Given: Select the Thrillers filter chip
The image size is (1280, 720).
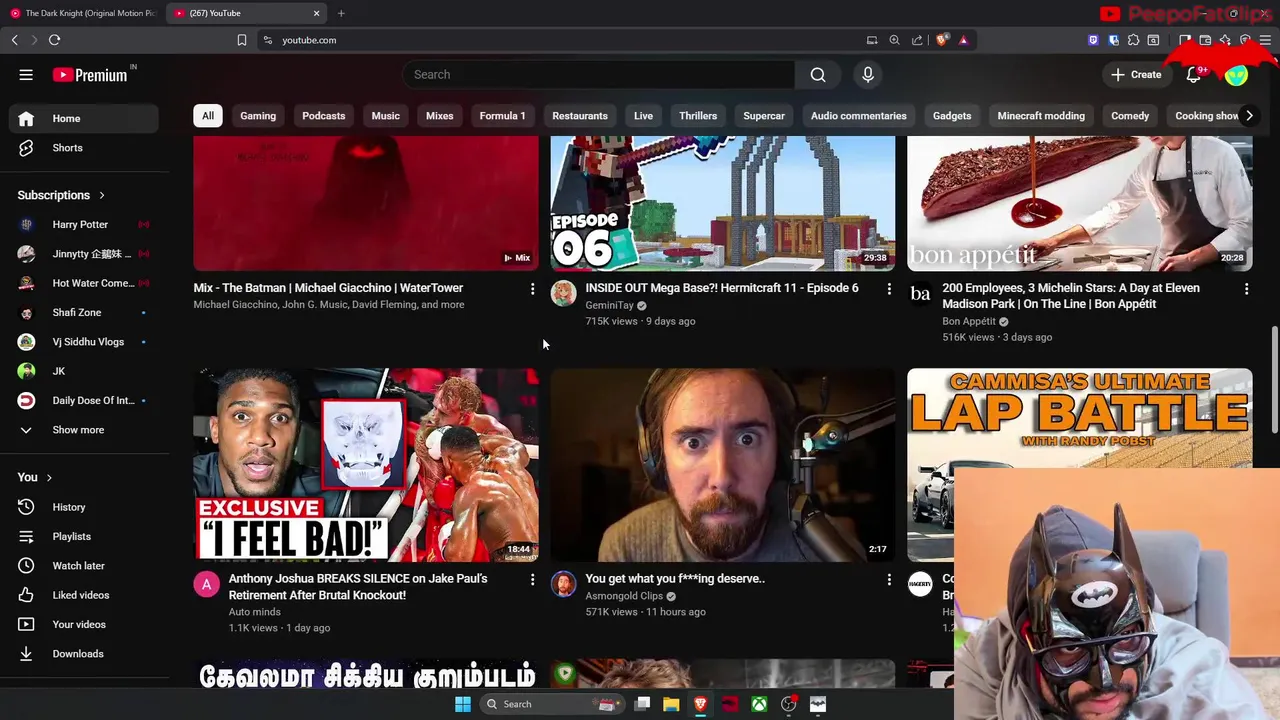Looking at the screenshot, I should [x=698, y=116].
